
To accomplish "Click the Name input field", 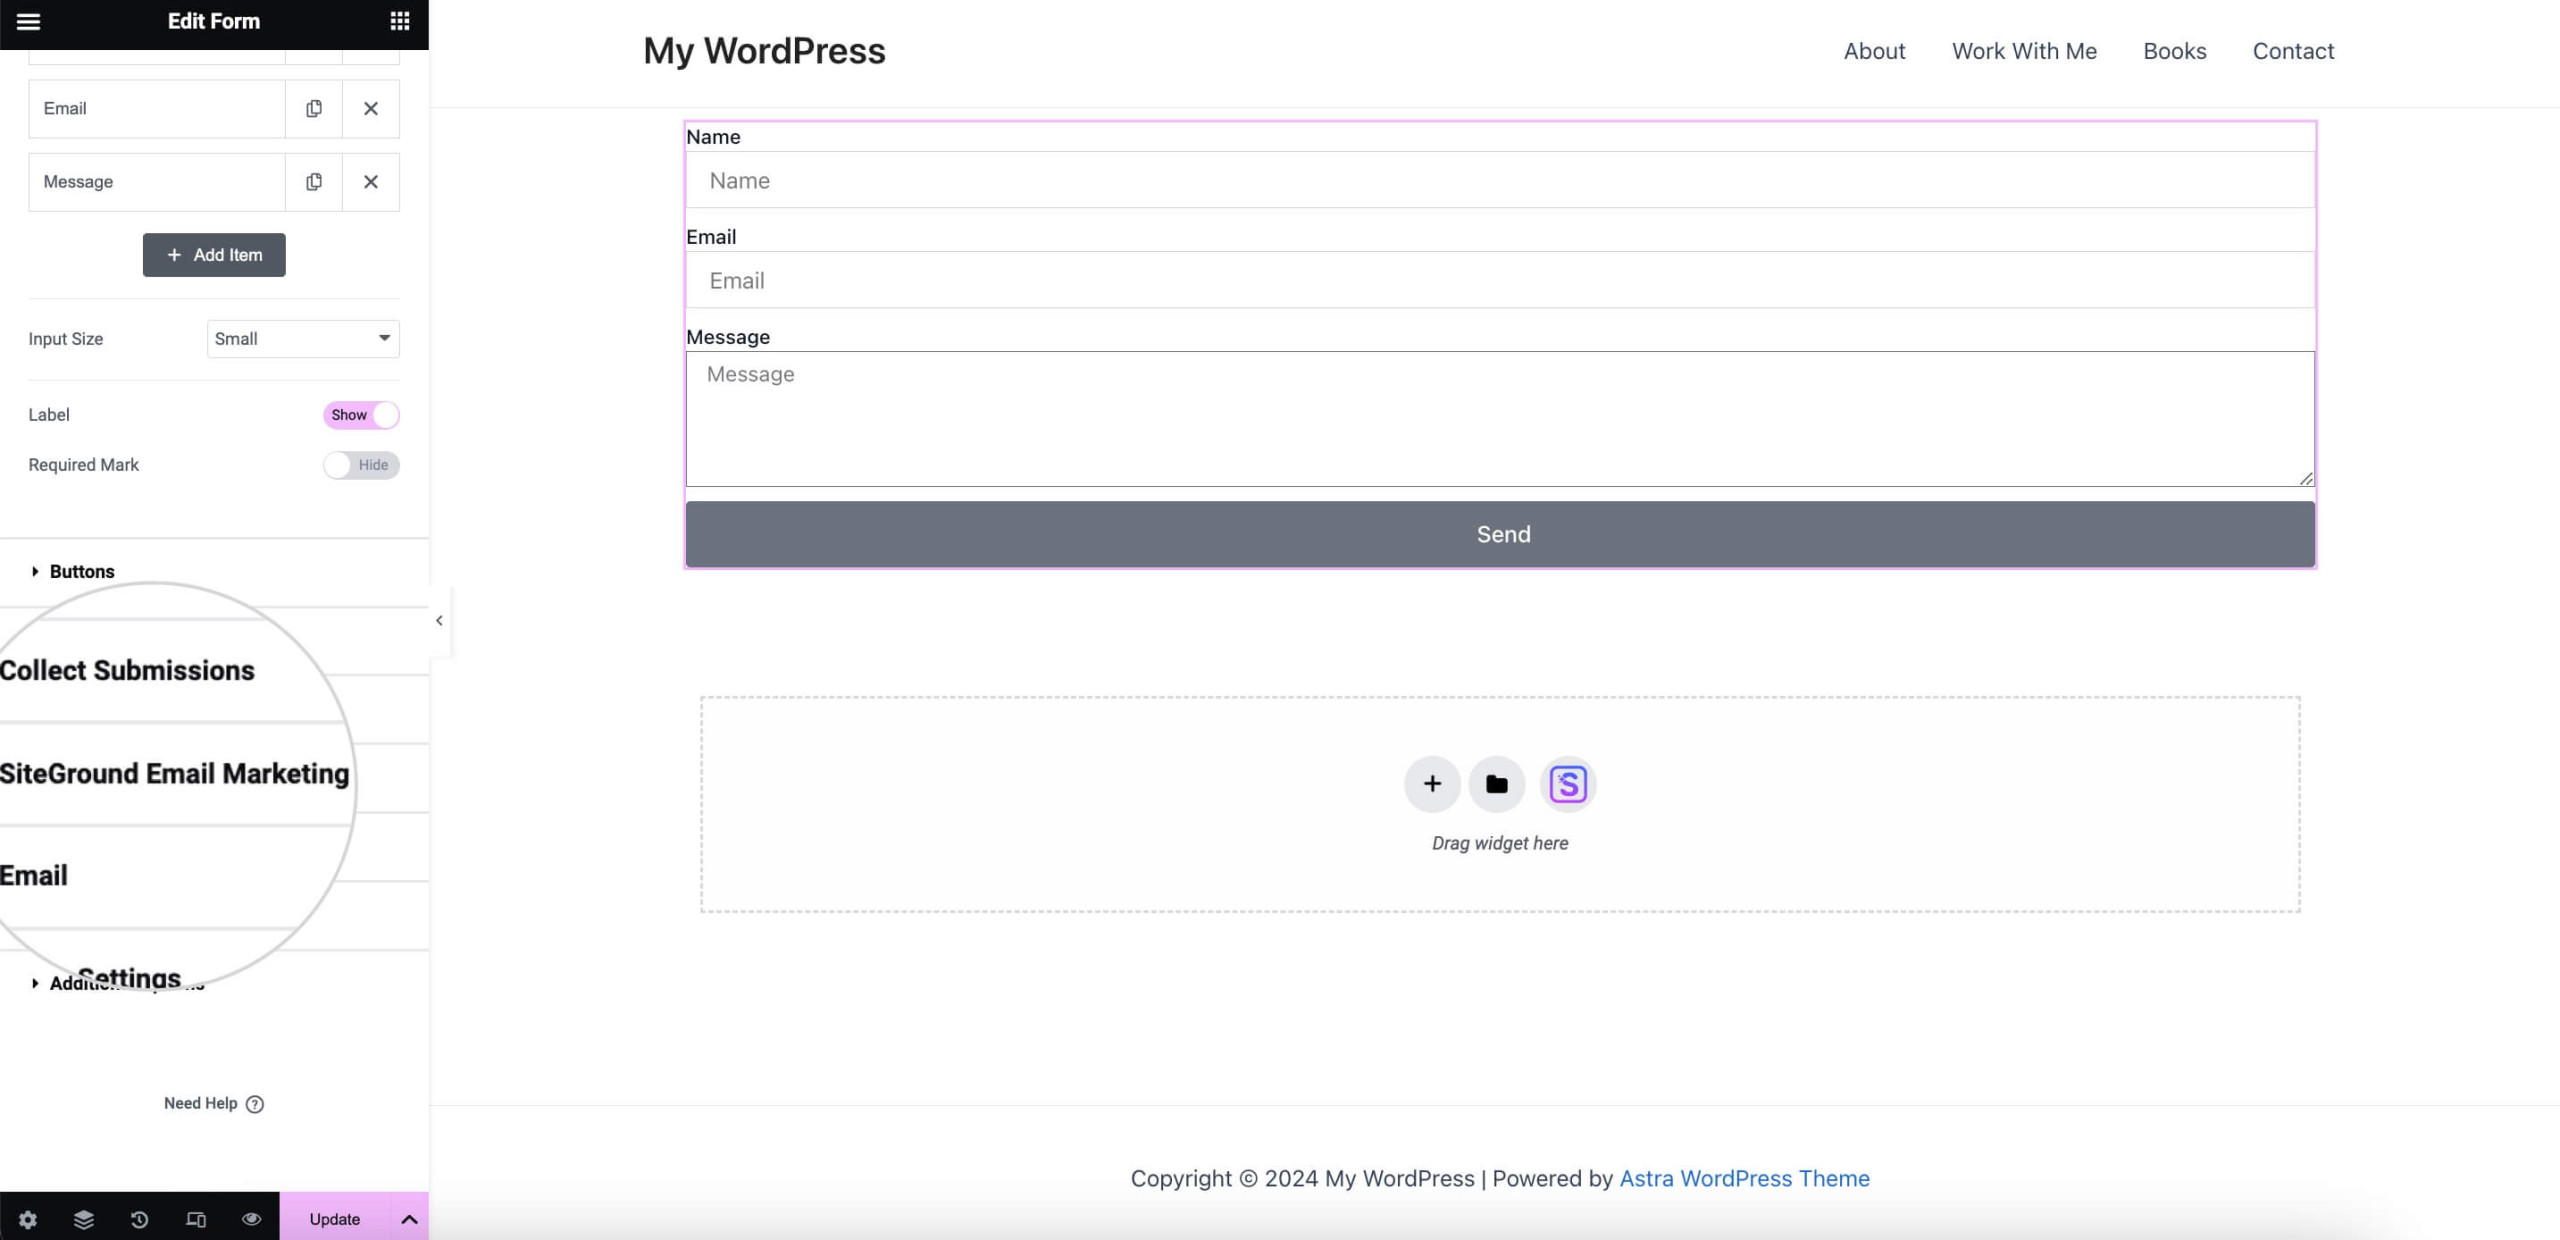I will [1500, 180].
